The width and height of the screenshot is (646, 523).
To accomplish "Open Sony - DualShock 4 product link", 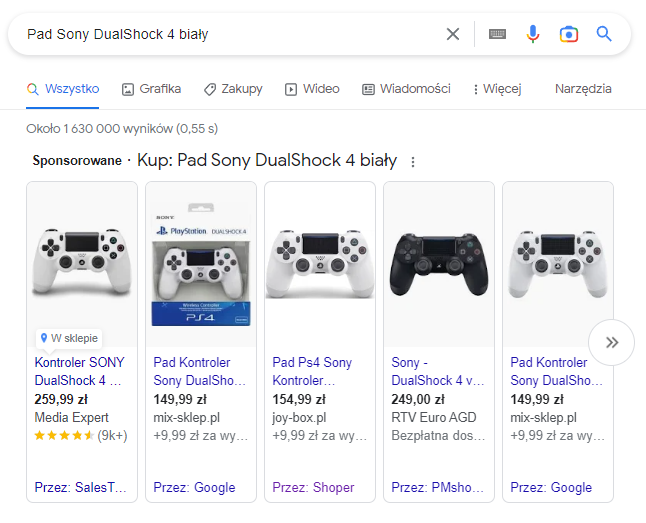I will click(x=438, y=371).
